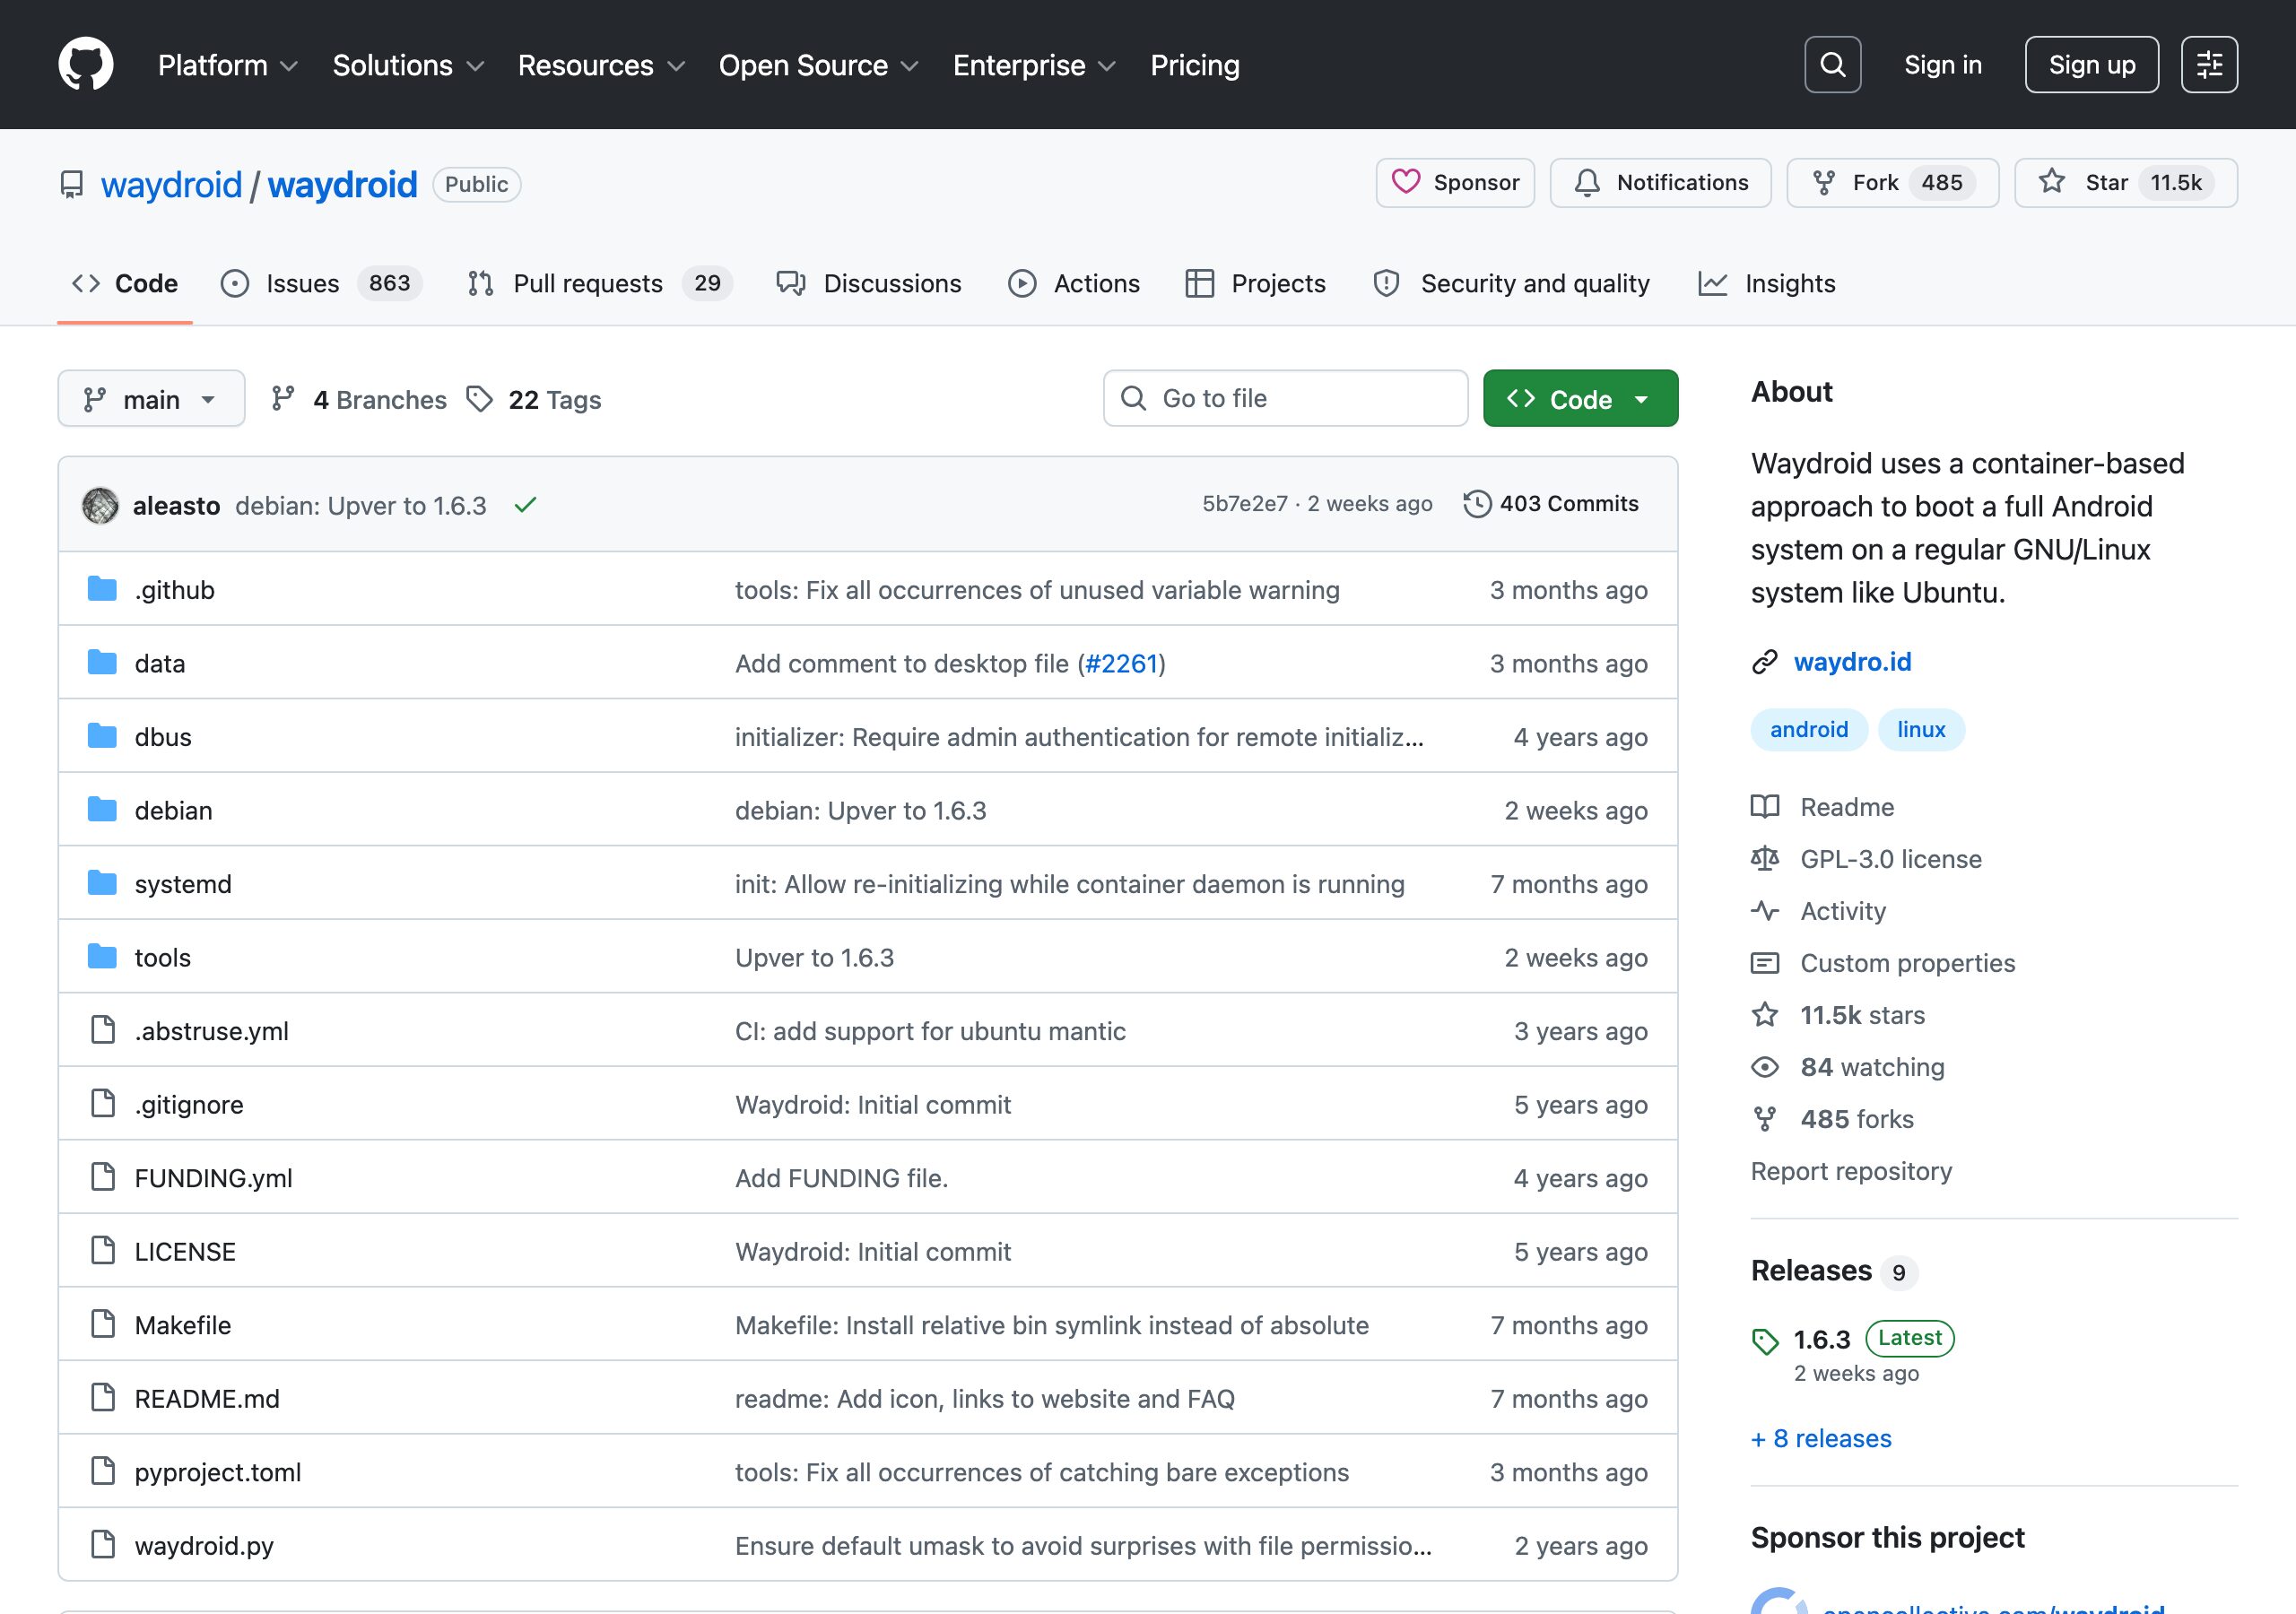
Task: Click the Star icon
Action: (x=2052, y=182)
